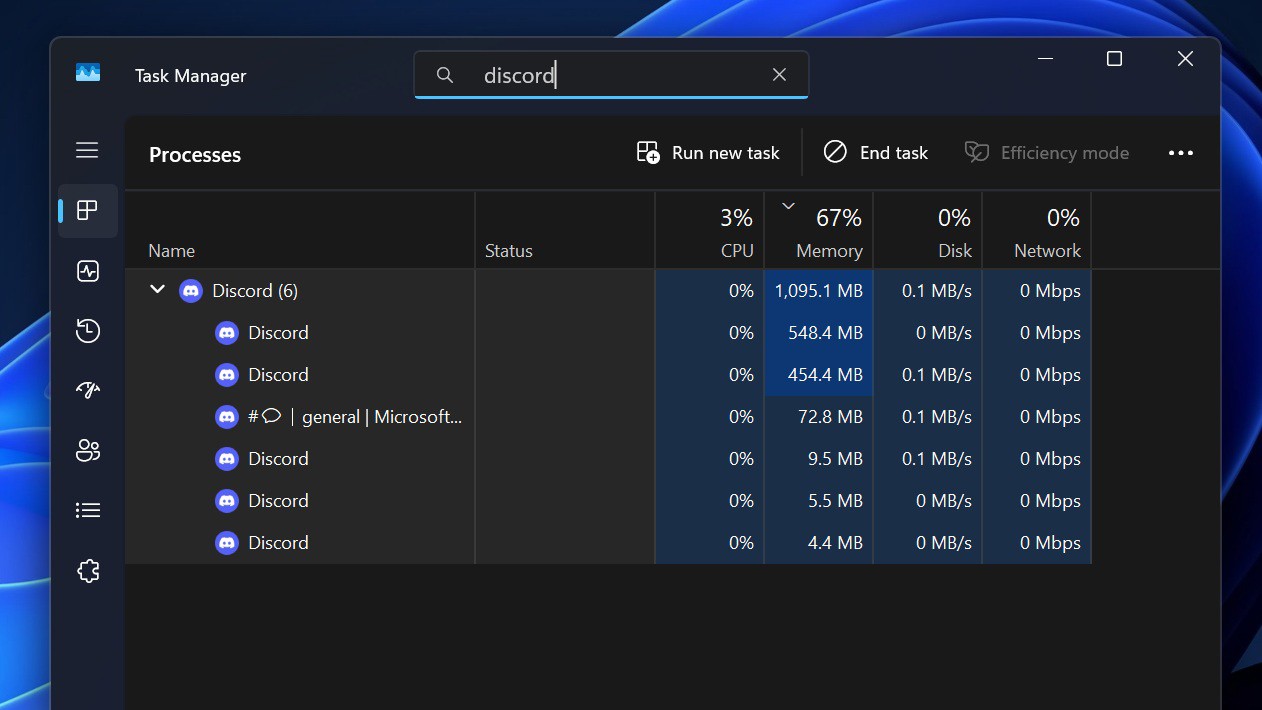Open Task Manager settings gear
This screenshot has height=710, width=1262.
point(87,570)
